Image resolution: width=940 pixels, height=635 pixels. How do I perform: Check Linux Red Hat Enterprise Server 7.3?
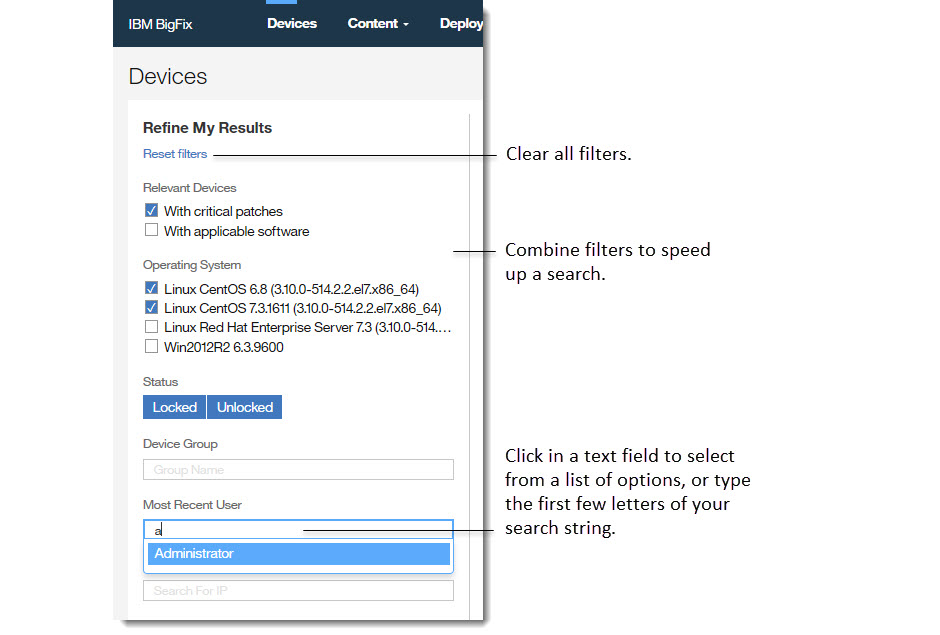point(152,327)
